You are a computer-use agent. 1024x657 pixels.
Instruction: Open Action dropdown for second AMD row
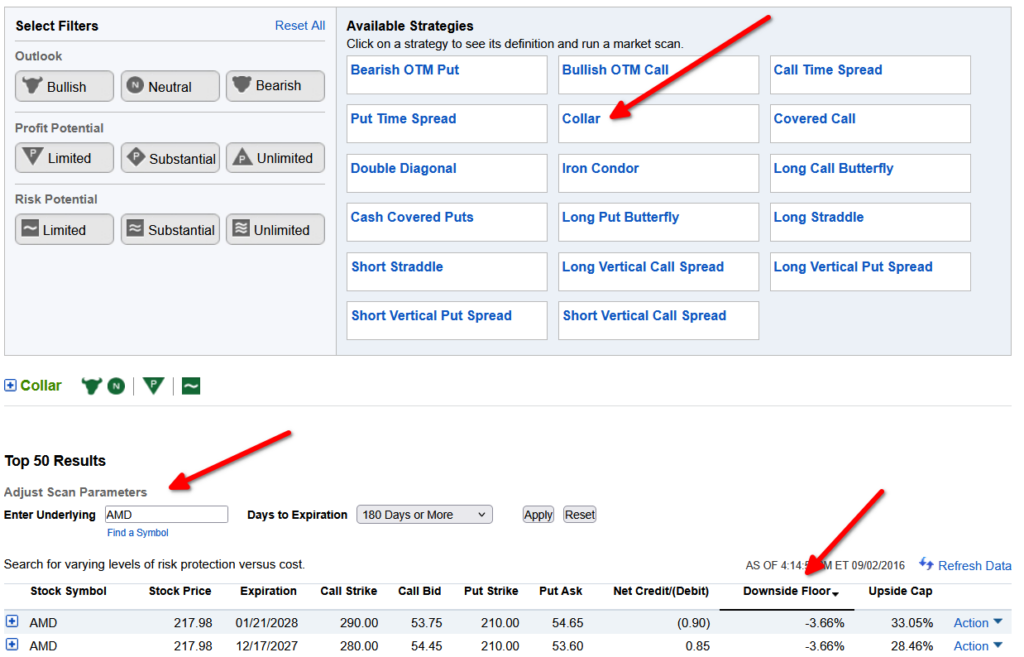tap(977, 646)
